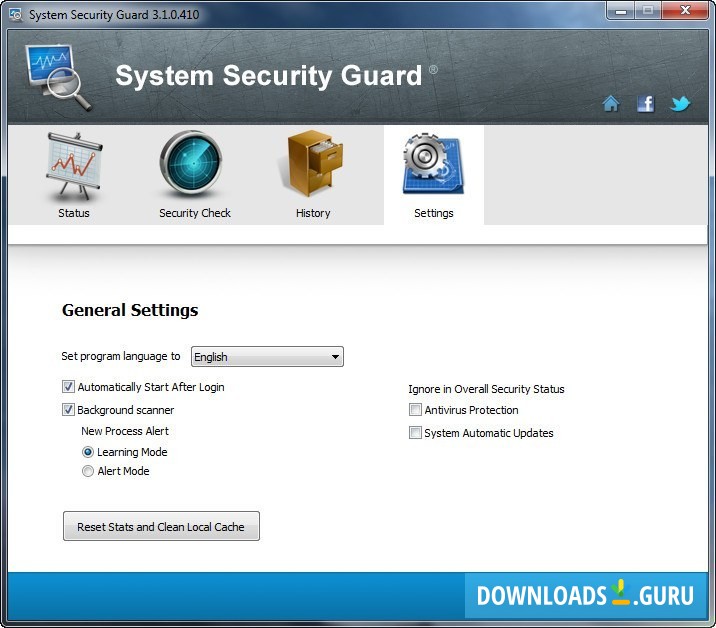Switch to the History tab label
Image resolution: width=716 pixels, height=628 pixels.
pyautogui.click(x=313, y=213)
